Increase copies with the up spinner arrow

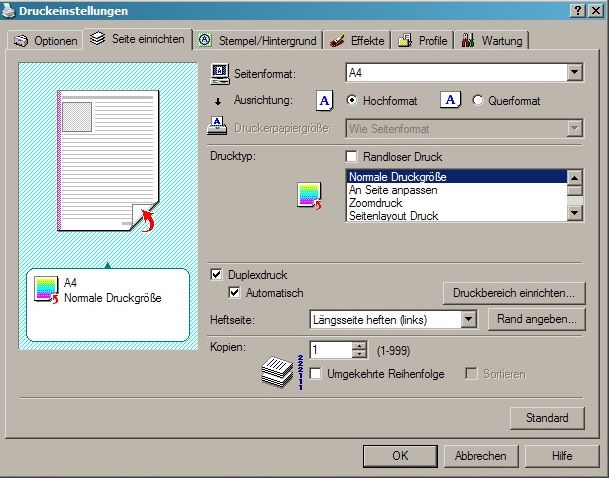(x=360, y=345)
